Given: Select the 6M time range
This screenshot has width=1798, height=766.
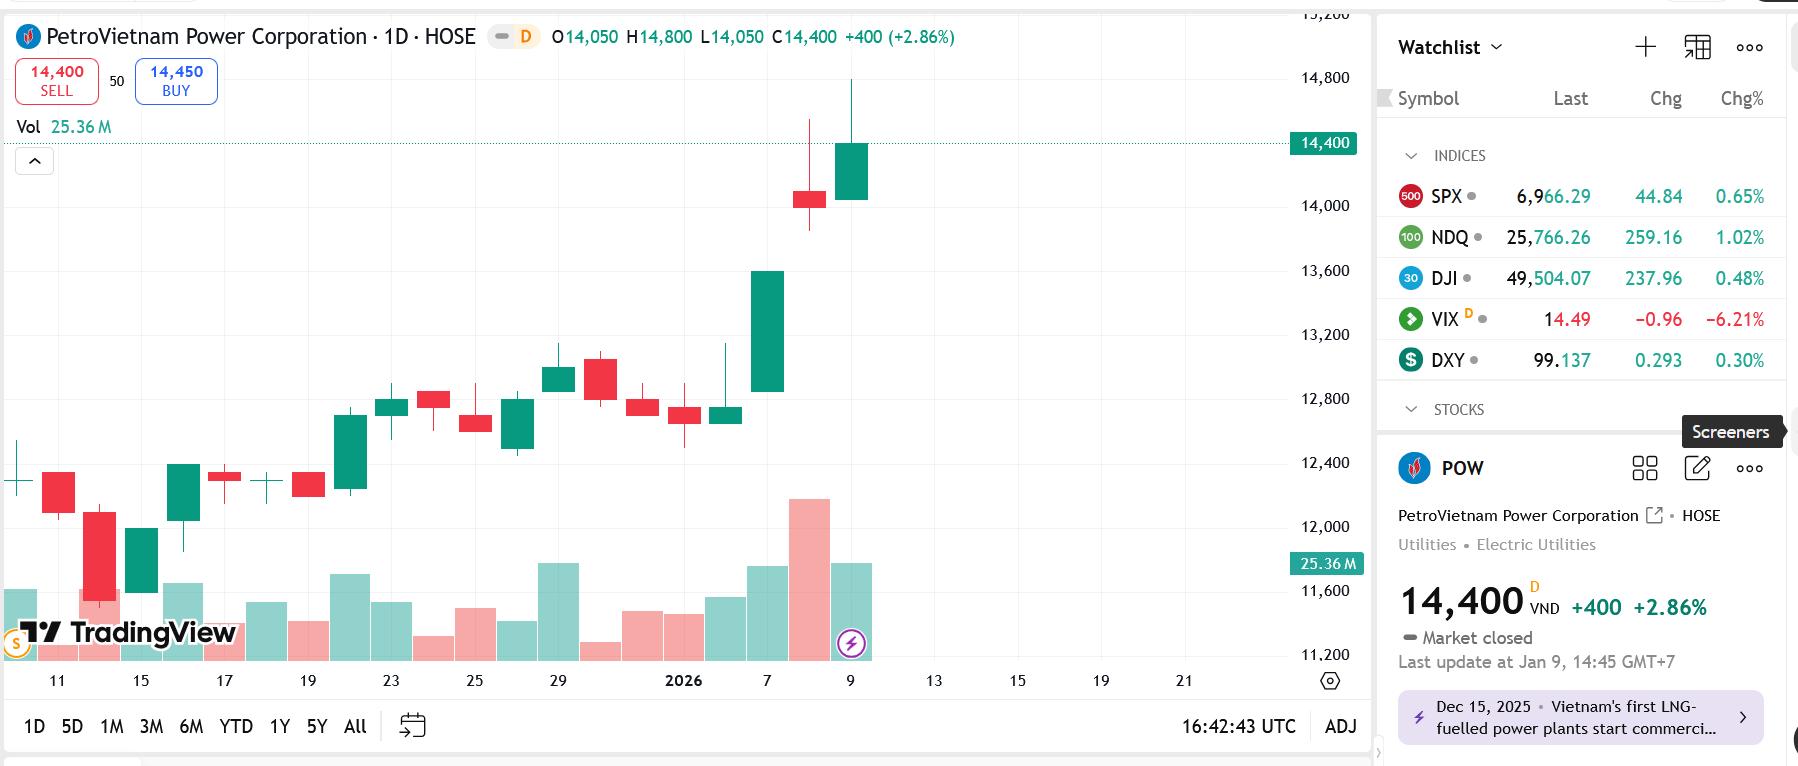Looking at the screenshot, I should coord(191,726).
